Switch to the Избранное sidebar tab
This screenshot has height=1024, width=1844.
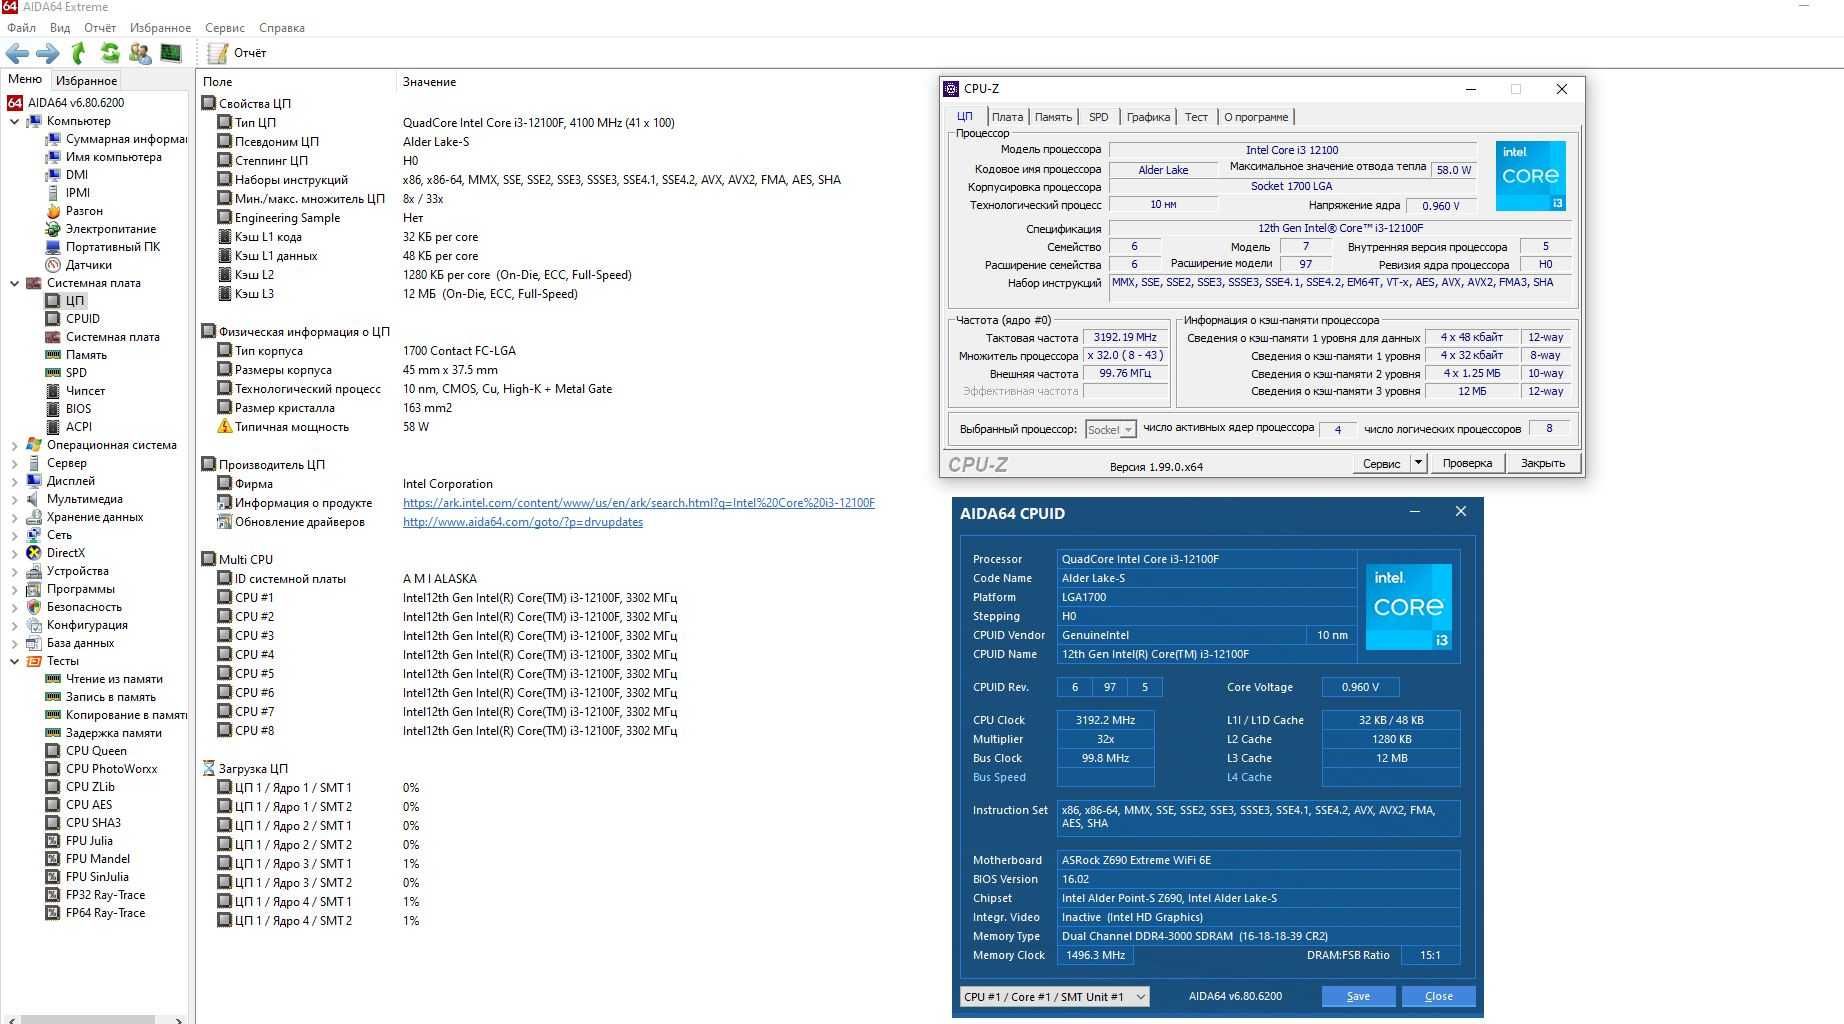[86, 80]
